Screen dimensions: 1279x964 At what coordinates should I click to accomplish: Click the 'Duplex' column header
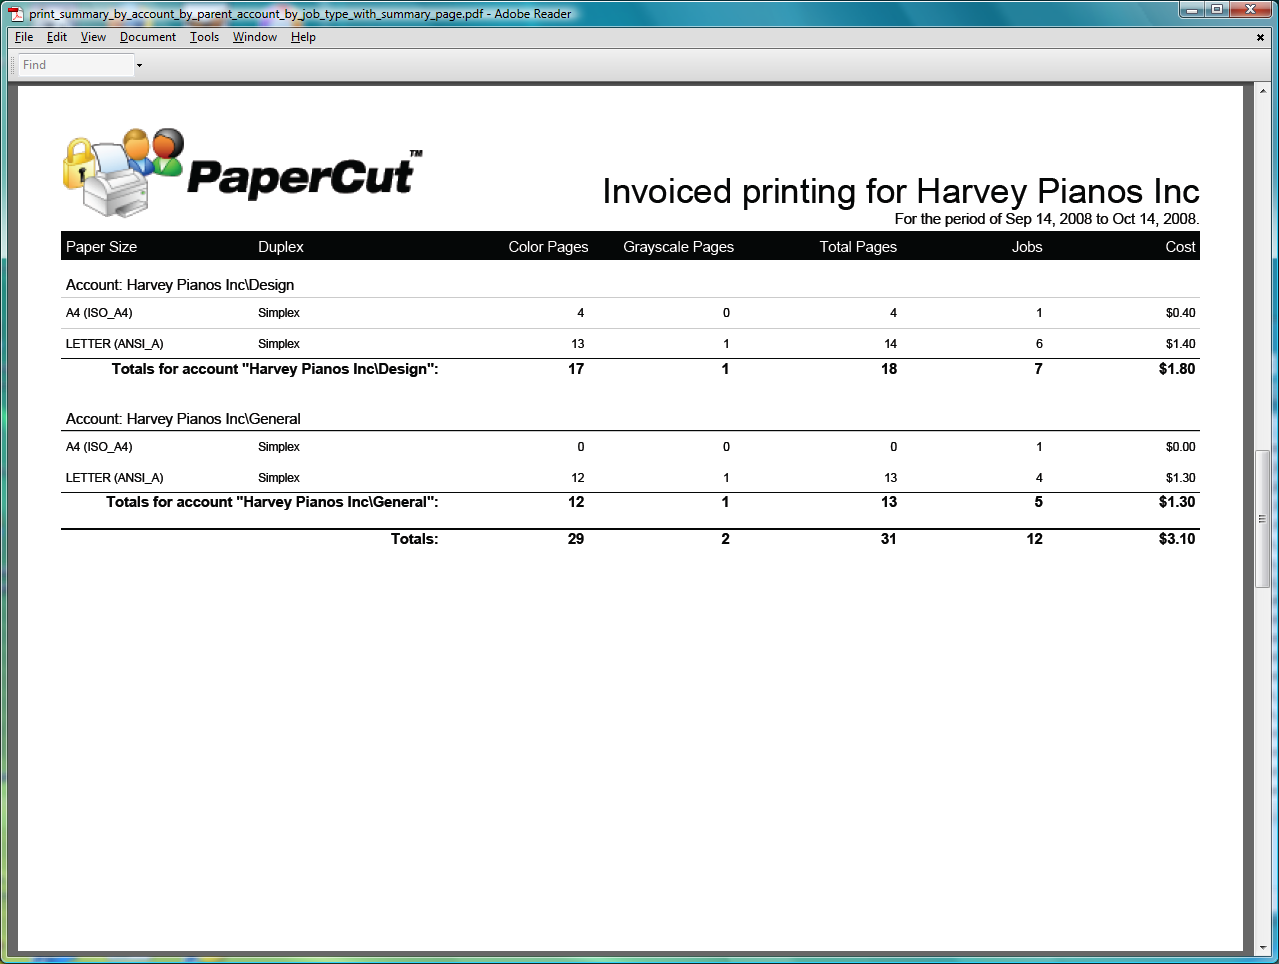click(281, 247)
